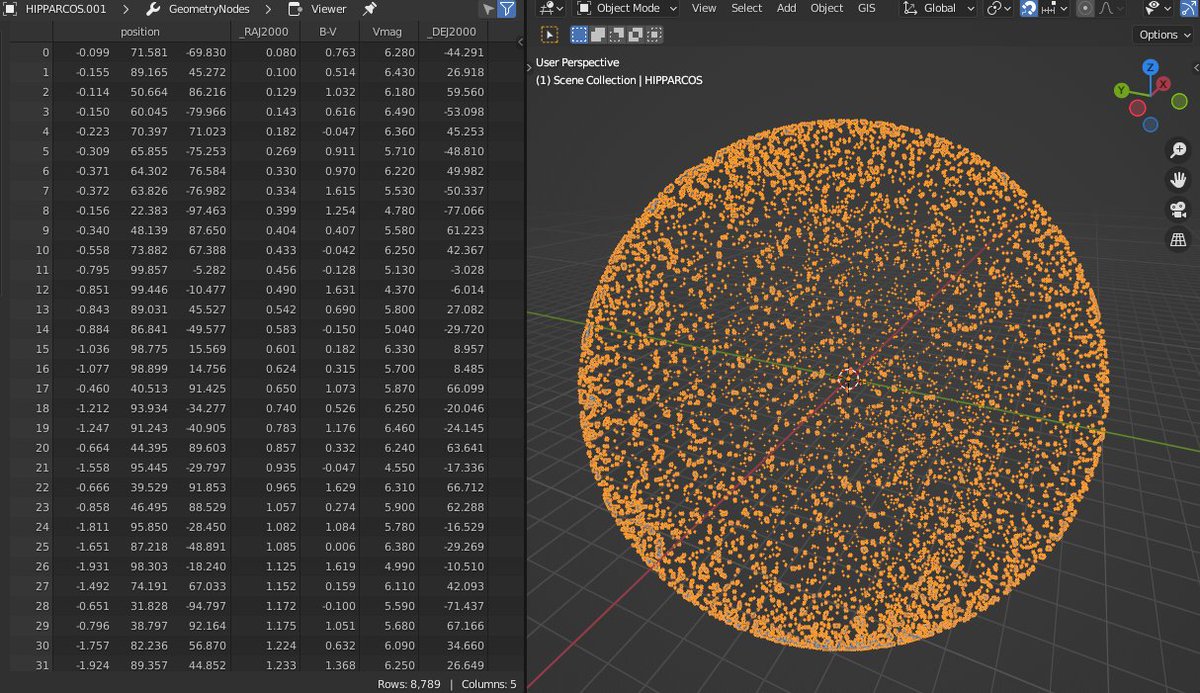The image size is (1200, 693).
Task: Activate the pan view hand icon
Action: [1178, 180]
